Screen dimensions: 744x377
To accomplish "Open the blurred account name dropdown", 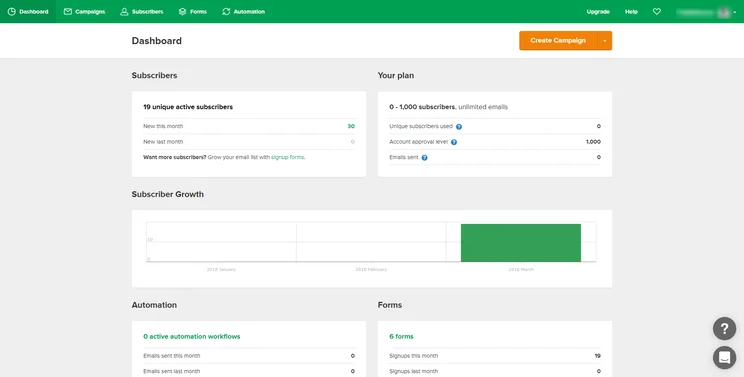I will [x=706, y=12].
